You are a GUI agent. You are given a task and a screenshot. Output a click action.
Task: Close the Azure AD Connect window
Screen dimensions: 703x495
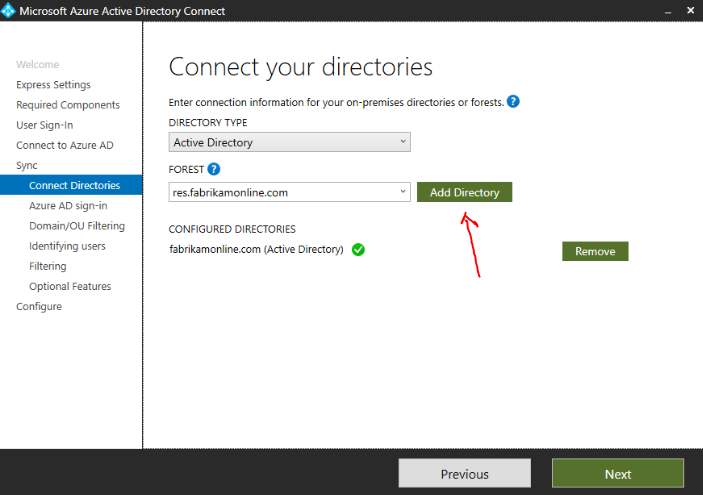tap(690, 10)
